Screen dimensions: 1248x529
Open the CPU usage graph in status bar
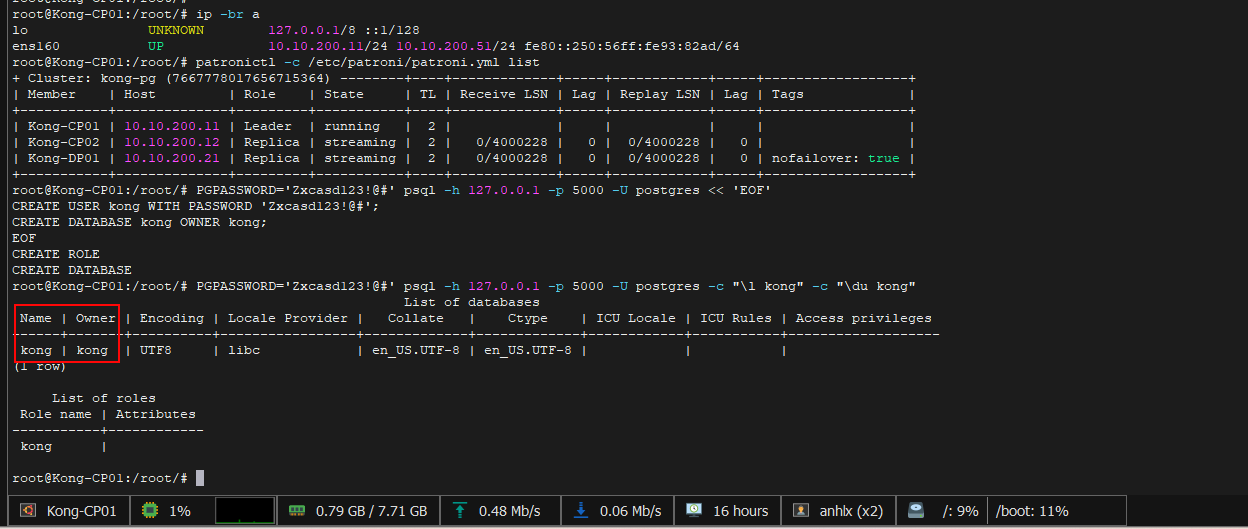(x=245, y=511)
